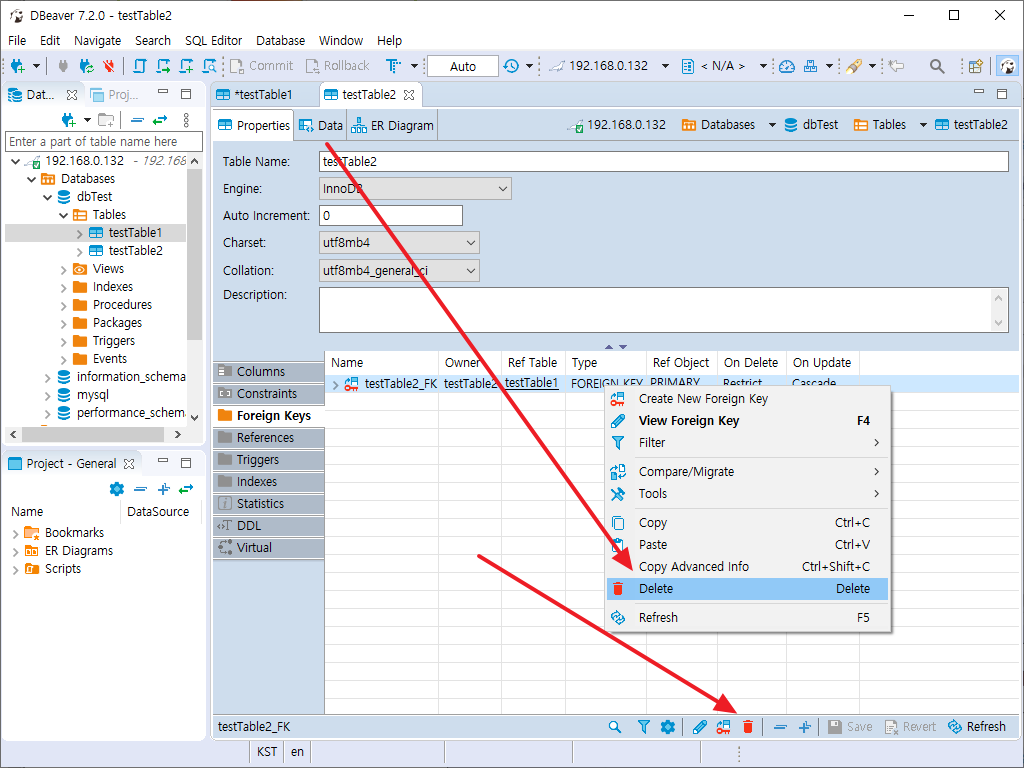1024x768 pixels.
Task: Select ER Diagrams in Project panel
Action: point(78,551)
